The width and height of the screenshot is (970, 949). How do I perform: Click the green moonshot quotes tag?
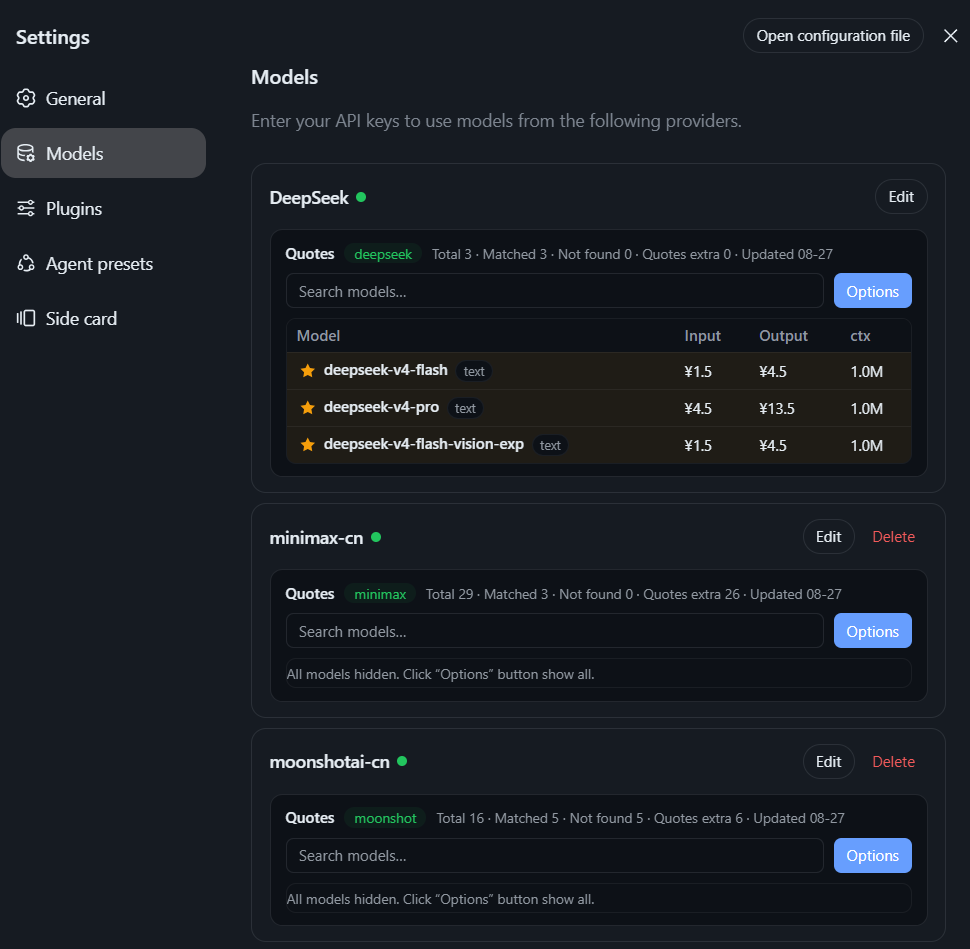pos(385,818)
